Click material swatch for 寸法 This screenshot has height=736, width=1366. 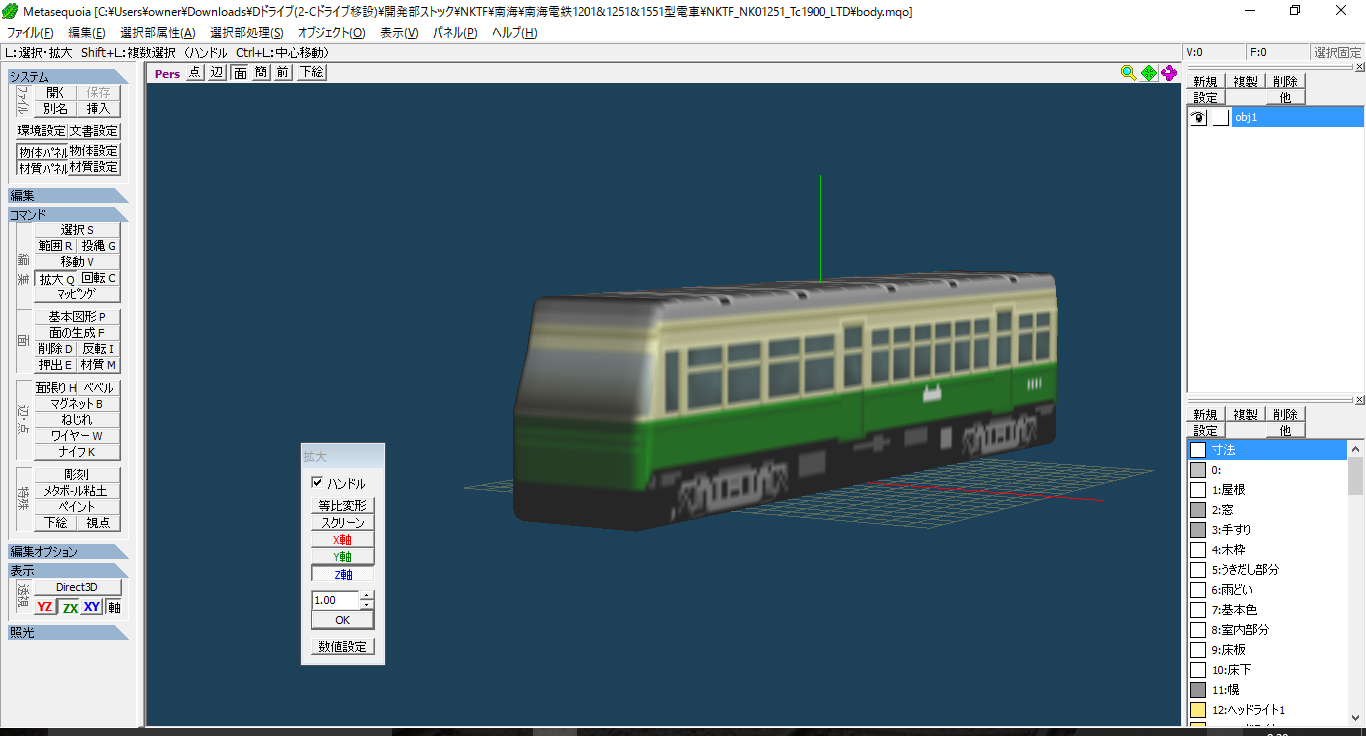click(x=1198, y=450)
